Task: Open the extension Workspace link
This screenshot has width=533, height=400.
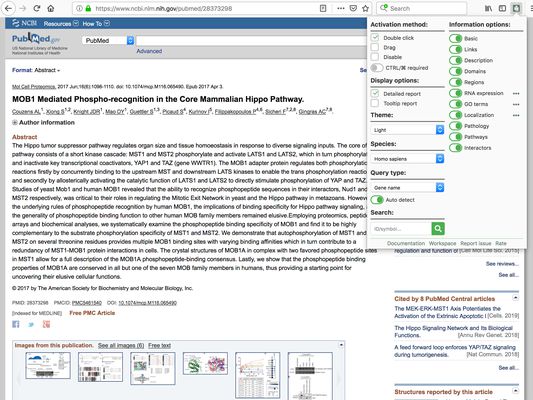Action: click(442, 243)
